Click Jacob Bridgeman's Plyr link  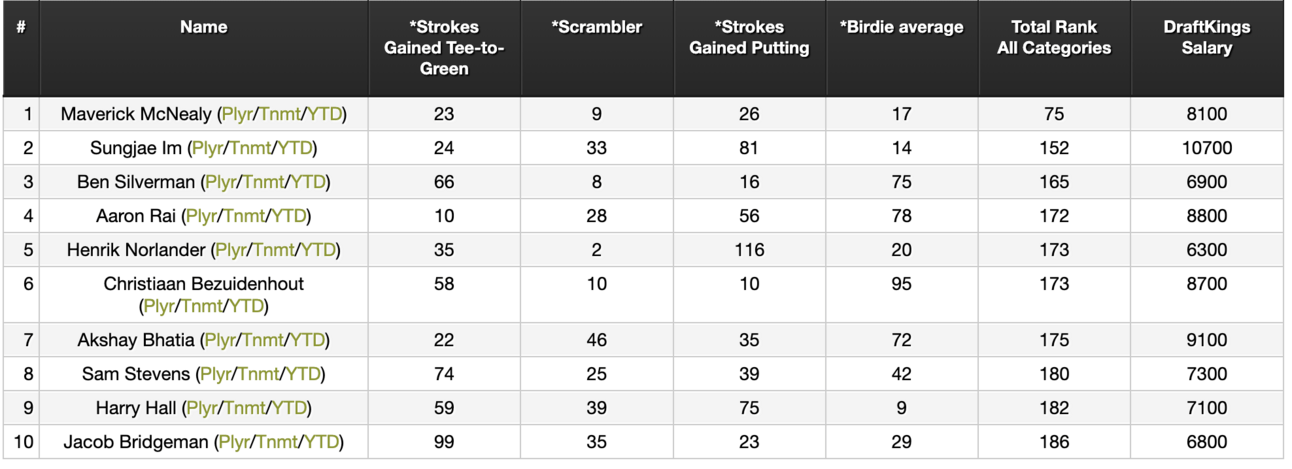[x=234, y=442]
